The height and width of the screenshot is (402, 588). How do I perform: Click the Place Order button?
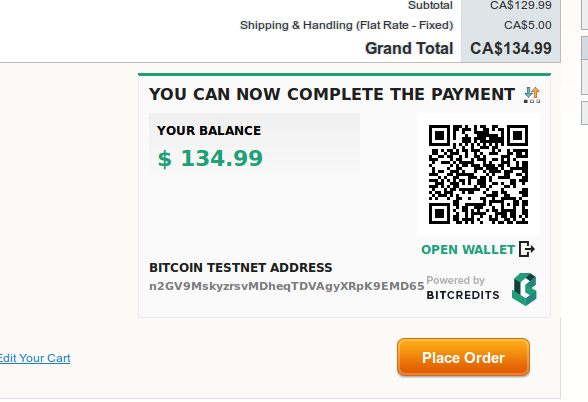(464, 357)
